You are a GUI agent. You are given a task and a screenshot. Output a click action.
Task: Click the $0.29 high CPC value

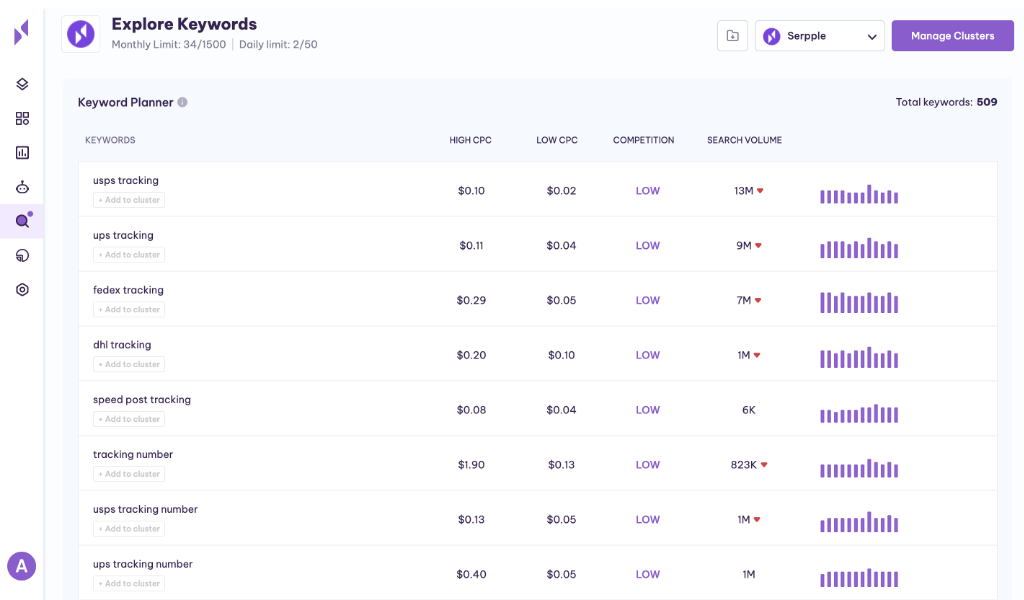pos(471,300)
